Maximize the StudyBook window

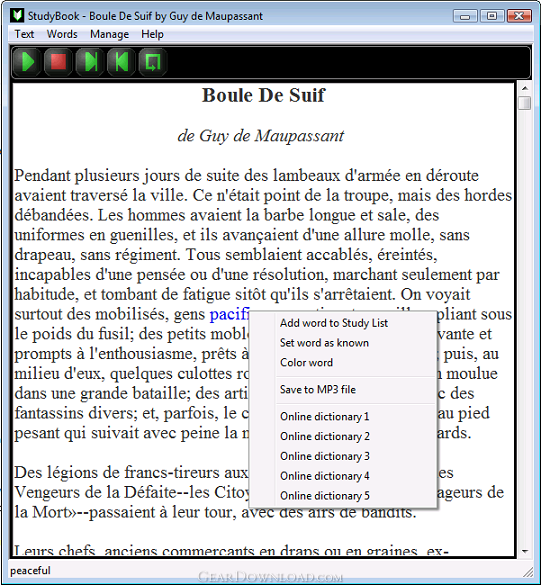click(x=492, y=16)
